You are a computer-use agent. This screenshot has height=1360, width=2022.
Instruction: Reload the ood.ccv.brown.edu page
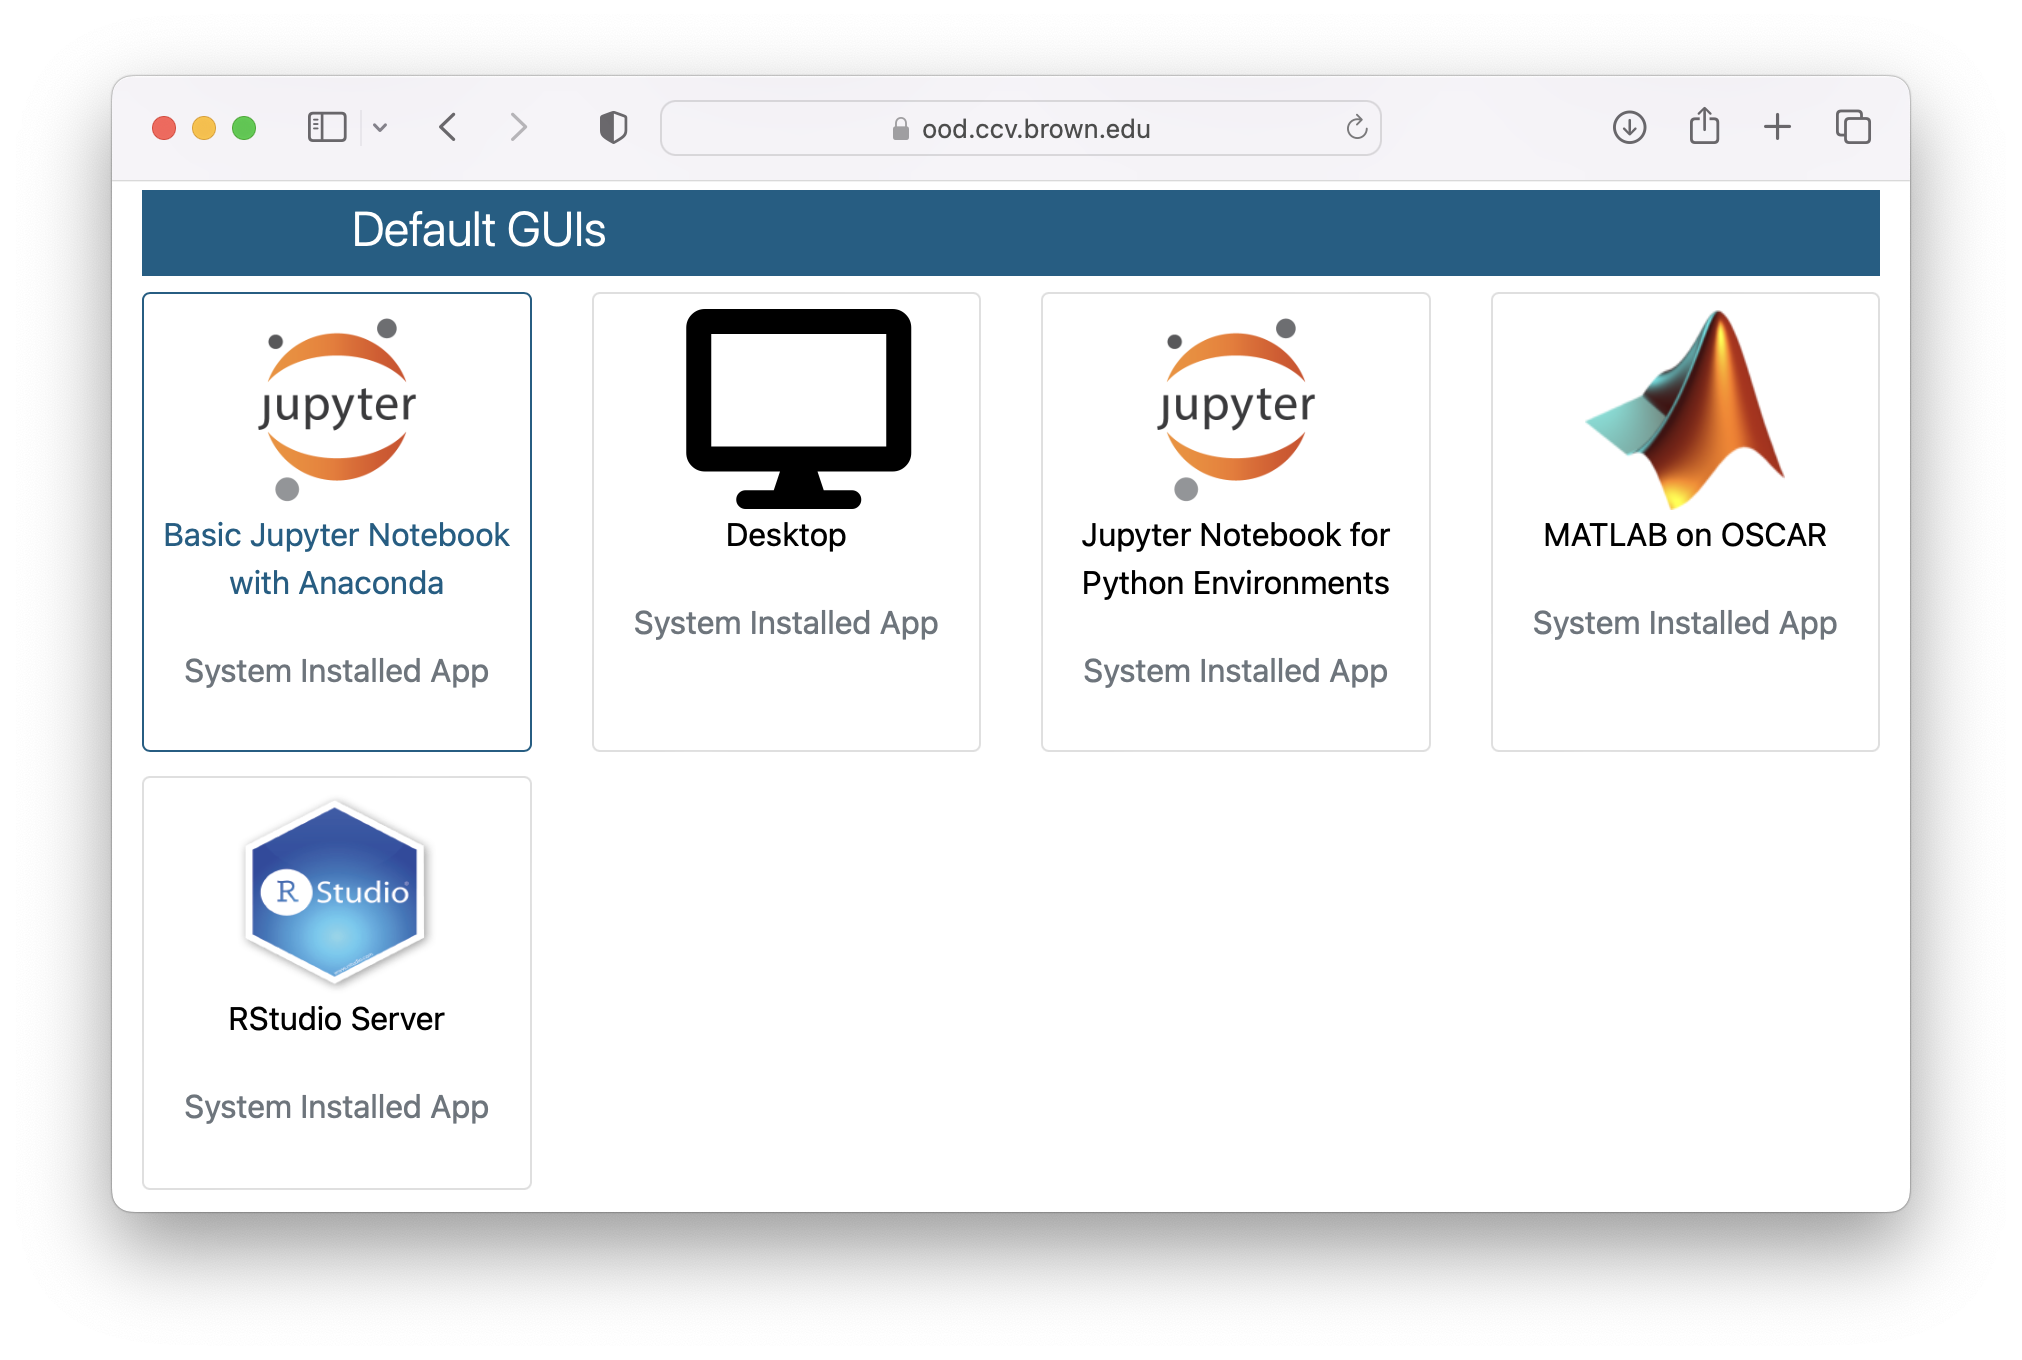(x=1356, y=127)
